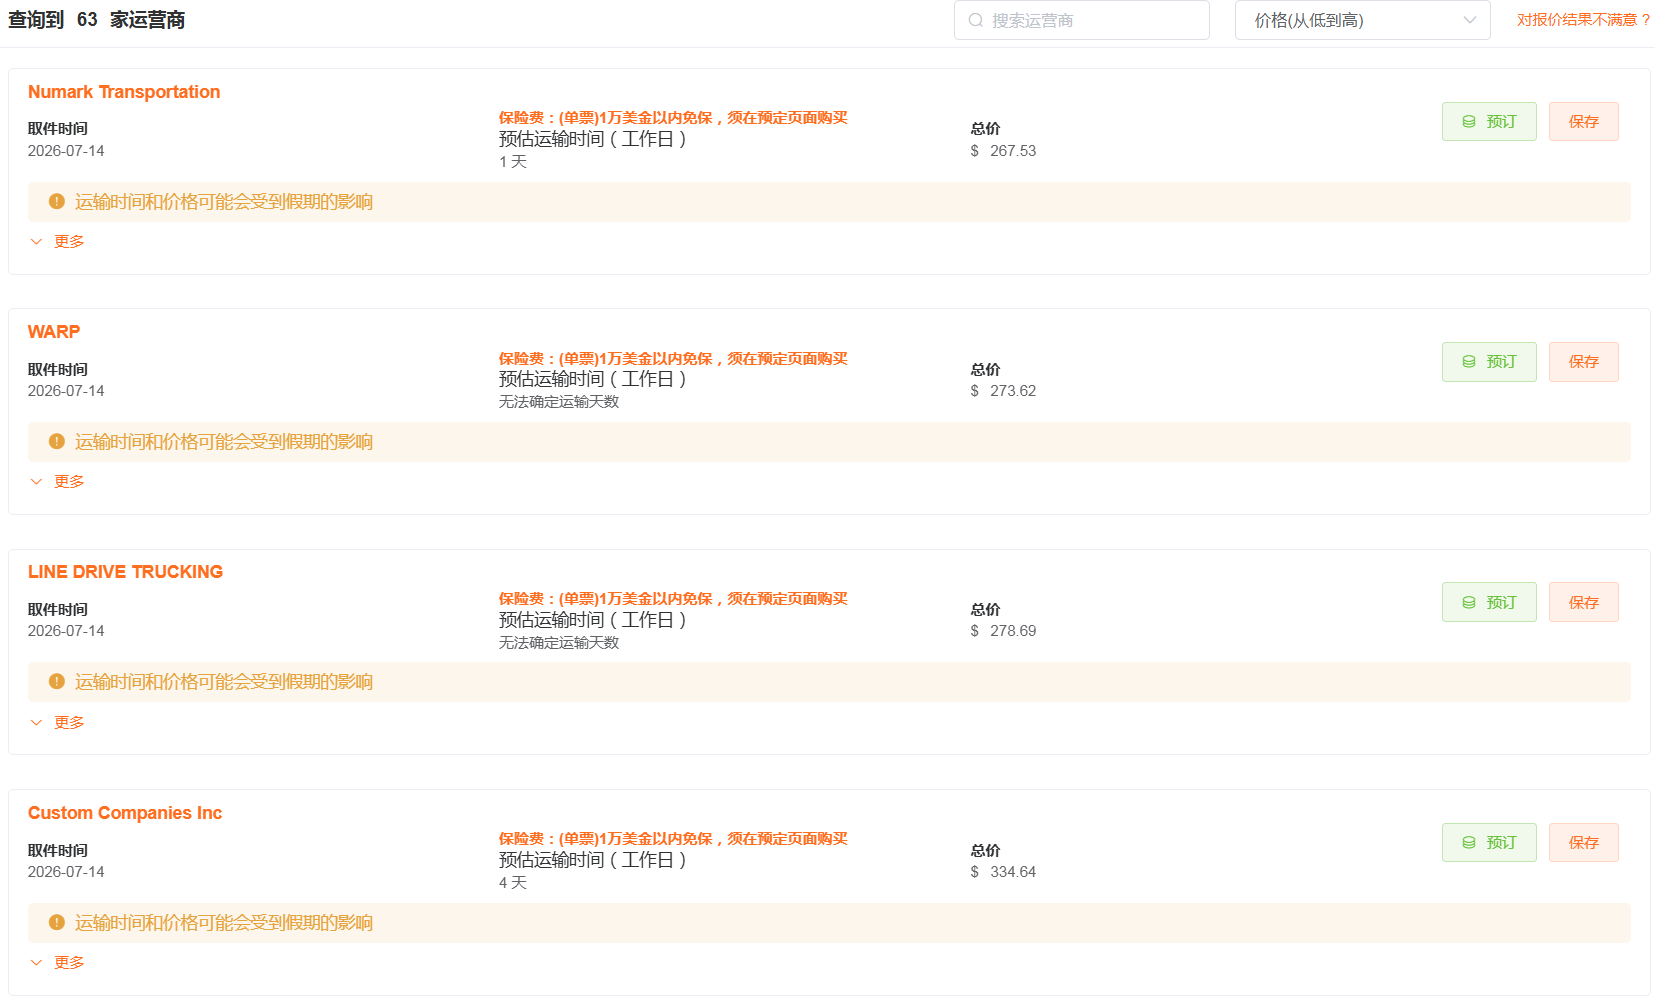This screenshot has width=1655, height=1003.
Task: Click Custom Companies Inc pickup date 2026-07-14
Action: 66,872
